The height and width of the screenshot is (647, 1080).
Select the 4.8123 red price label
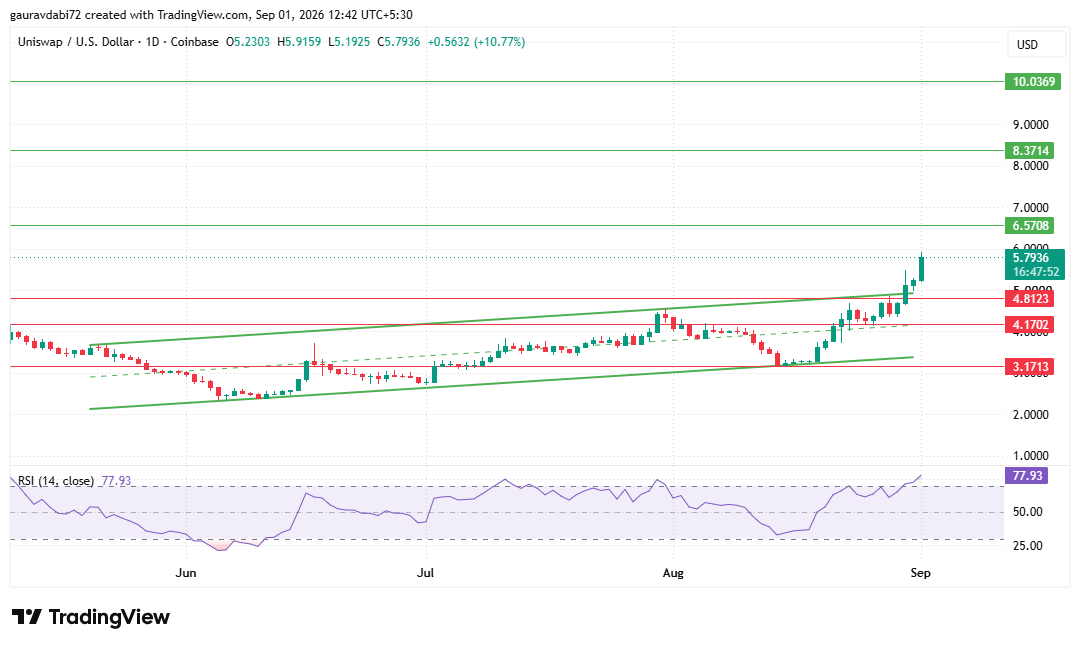tap(1030, 298)
